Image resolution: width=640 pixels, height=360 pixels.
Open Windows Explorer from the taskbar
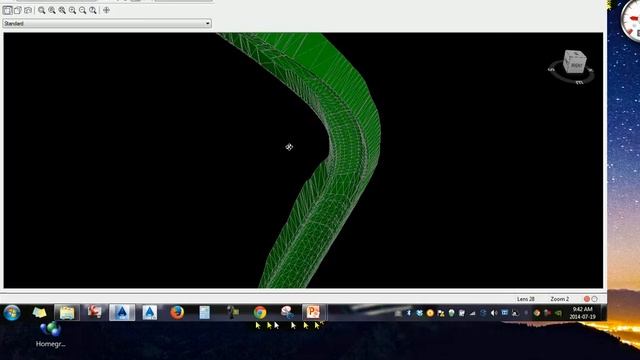(67, 313)
